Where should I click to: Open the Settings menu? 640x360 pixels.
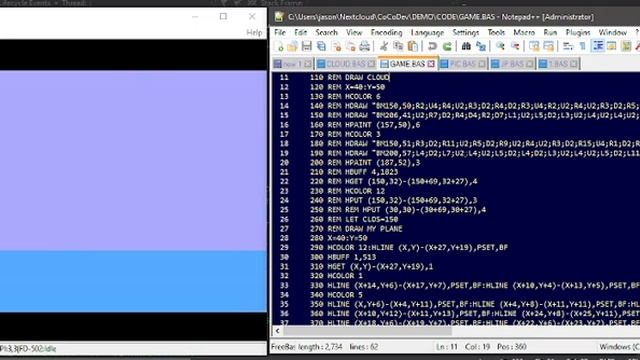point(466,32)
